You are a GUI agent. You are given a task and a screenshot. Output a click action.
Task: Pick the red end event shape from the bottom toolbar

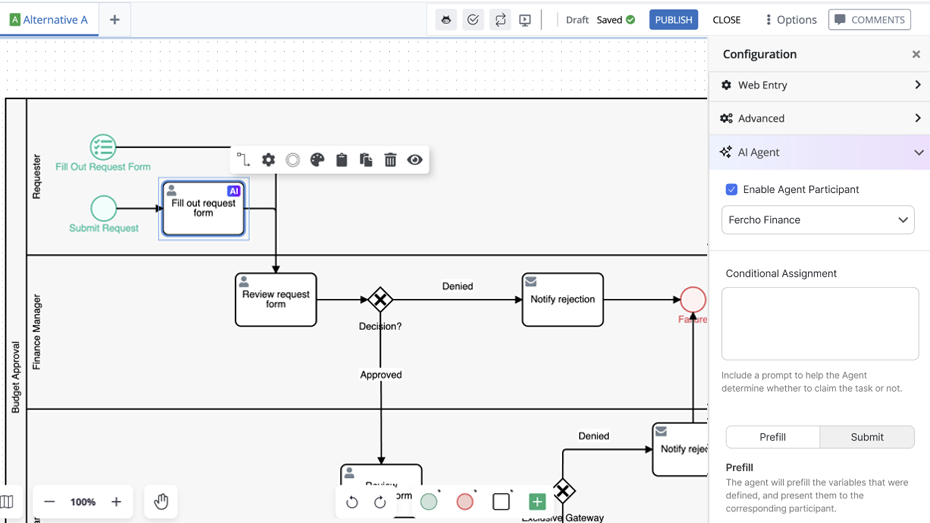(465, 502)
